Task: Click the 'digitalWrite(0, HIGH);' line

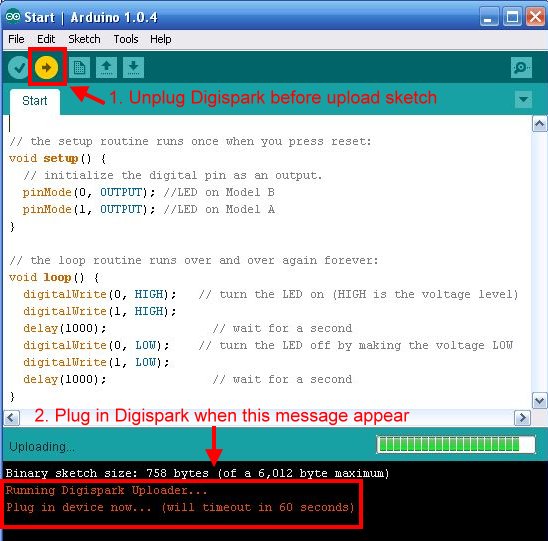Action: (100, 294)
